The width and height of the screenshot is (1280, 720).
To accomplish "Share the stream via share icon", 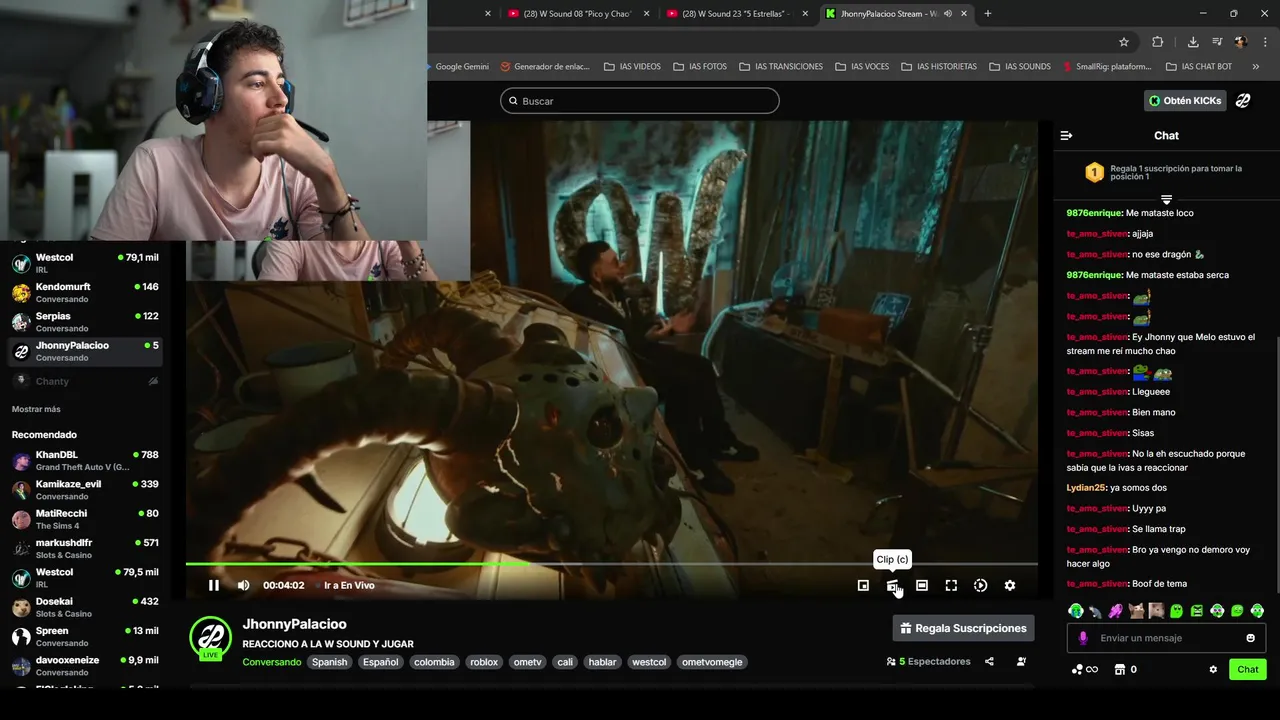I will click(x=989, y=661).
